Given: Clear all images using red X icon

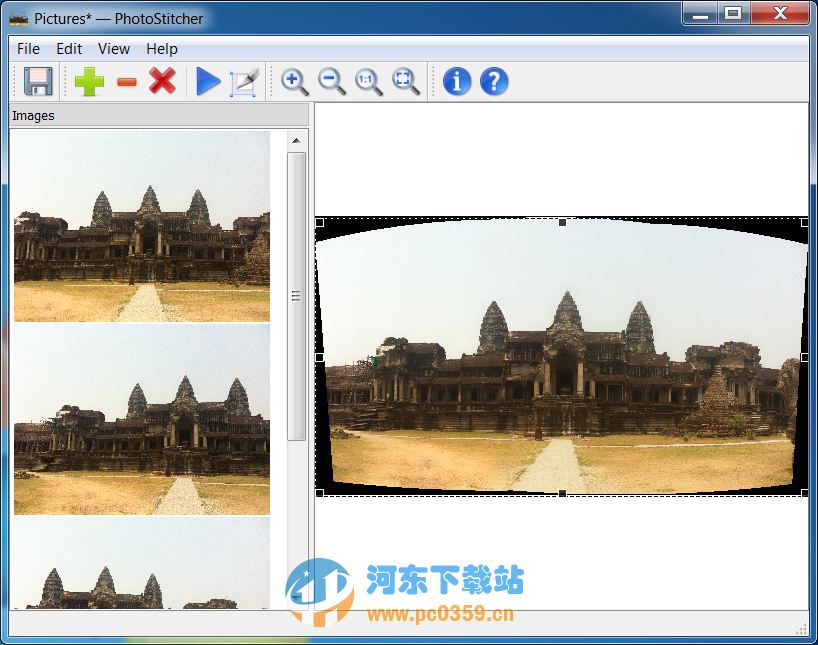Looking at the screenshot, I should [x=163, y=83].
